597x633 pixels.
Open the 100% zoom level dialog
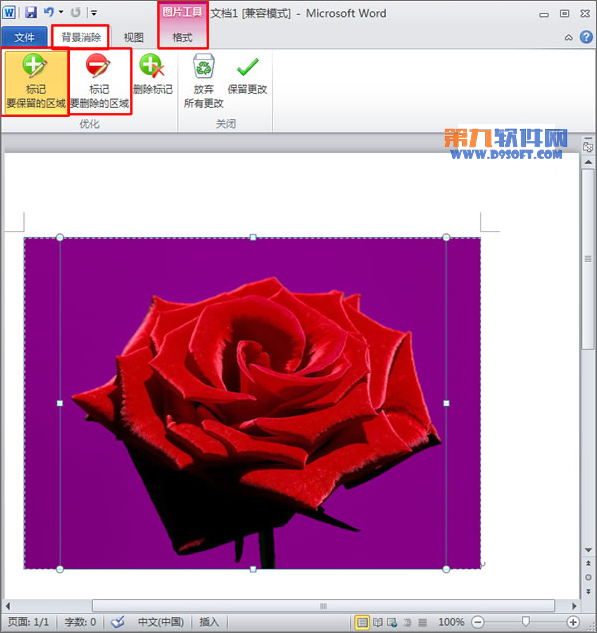(x=451, y=622)
